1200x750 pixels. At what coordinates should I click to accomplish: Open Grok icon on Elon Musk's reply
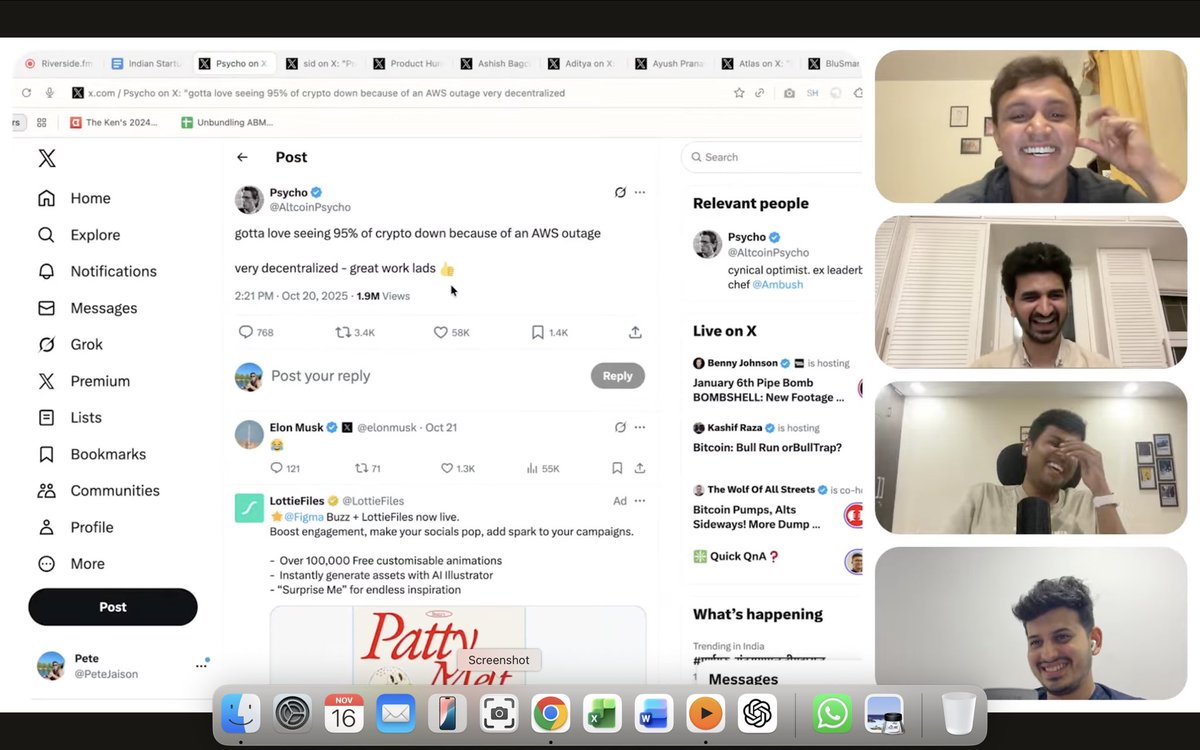620,427
